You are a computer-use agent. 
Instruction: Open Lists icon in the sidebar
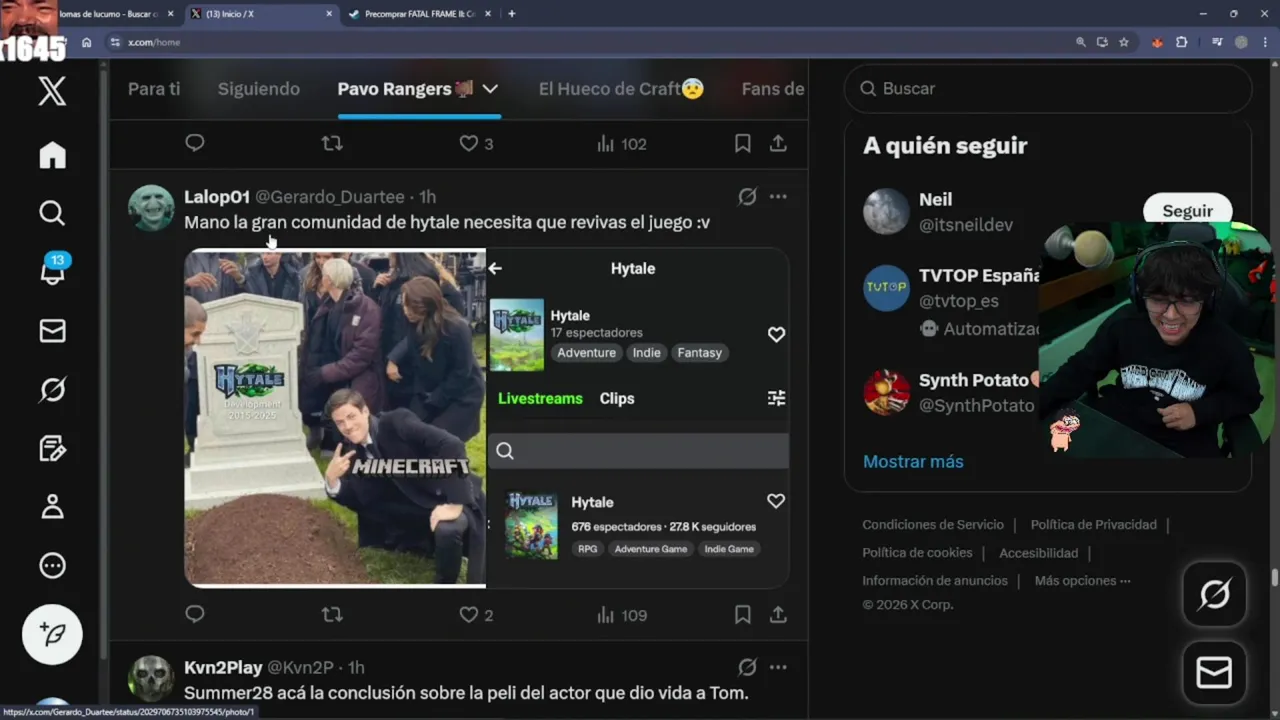(52, 448)
